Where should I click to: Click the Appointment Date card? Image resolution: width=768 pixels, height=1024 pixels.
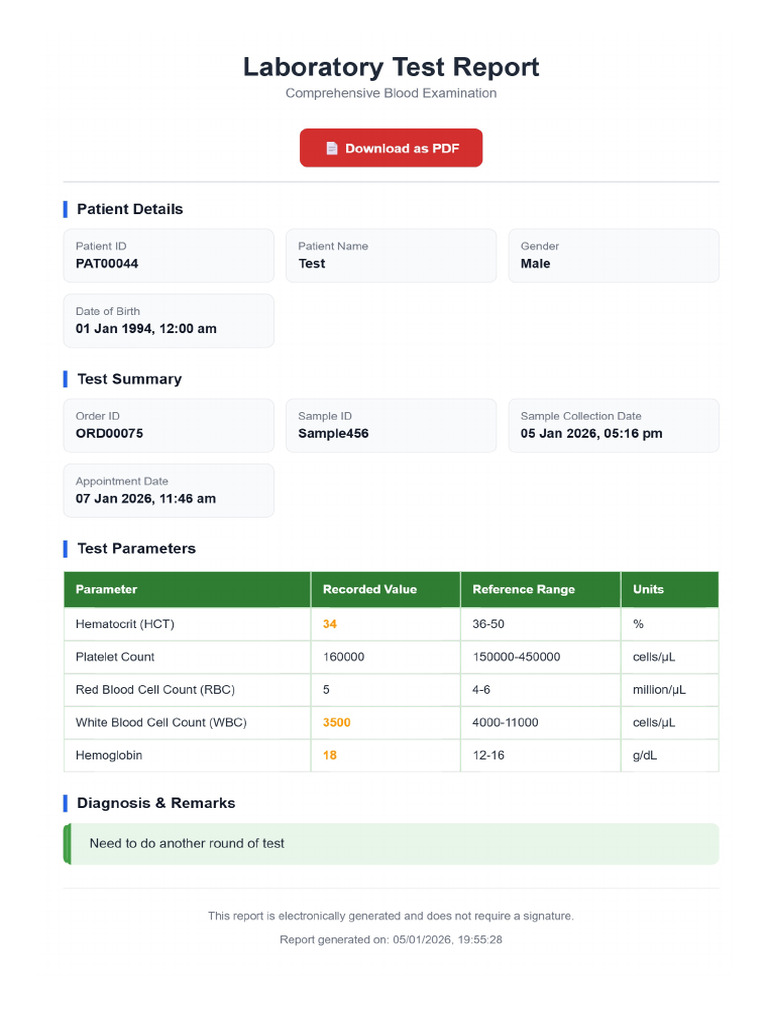[168, 490]
